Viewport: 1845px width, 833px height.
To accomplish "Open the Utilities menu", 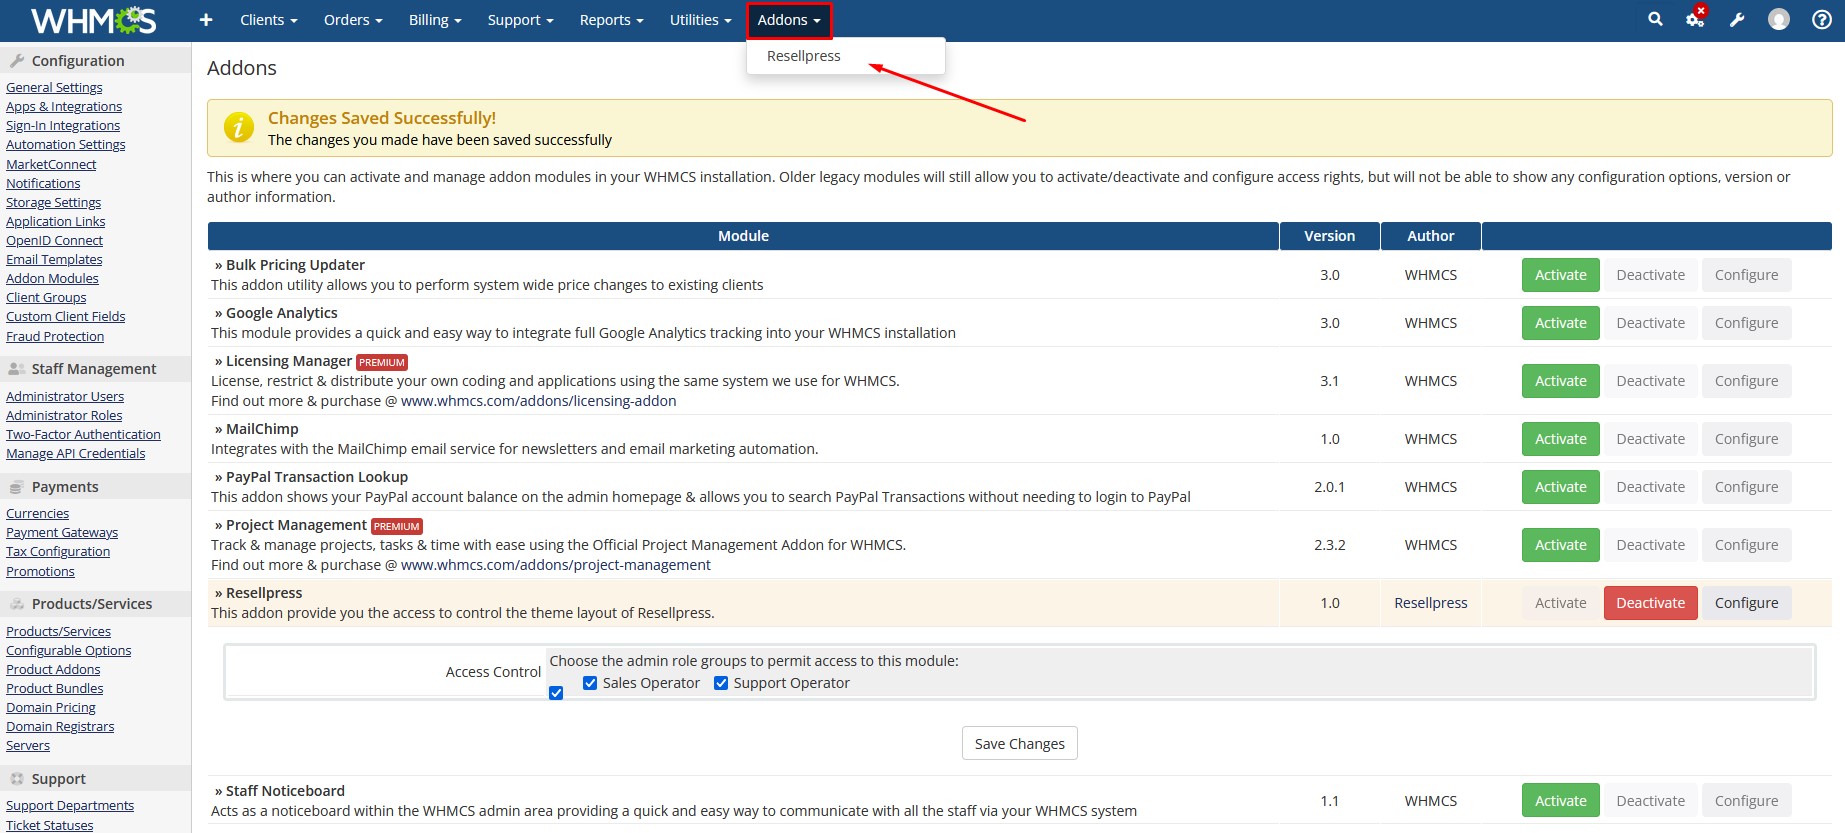I will (x=700, y=20).
